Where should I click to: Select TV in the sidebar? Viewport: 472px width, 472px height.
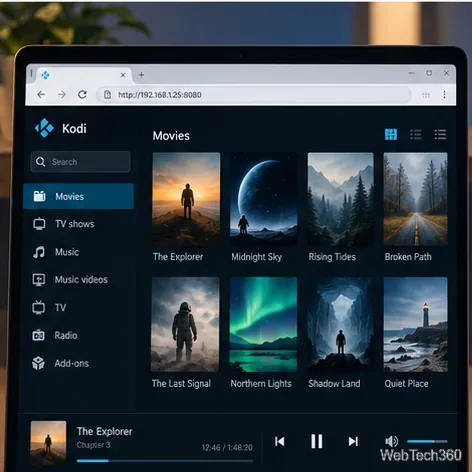click(x=79, y=307)
